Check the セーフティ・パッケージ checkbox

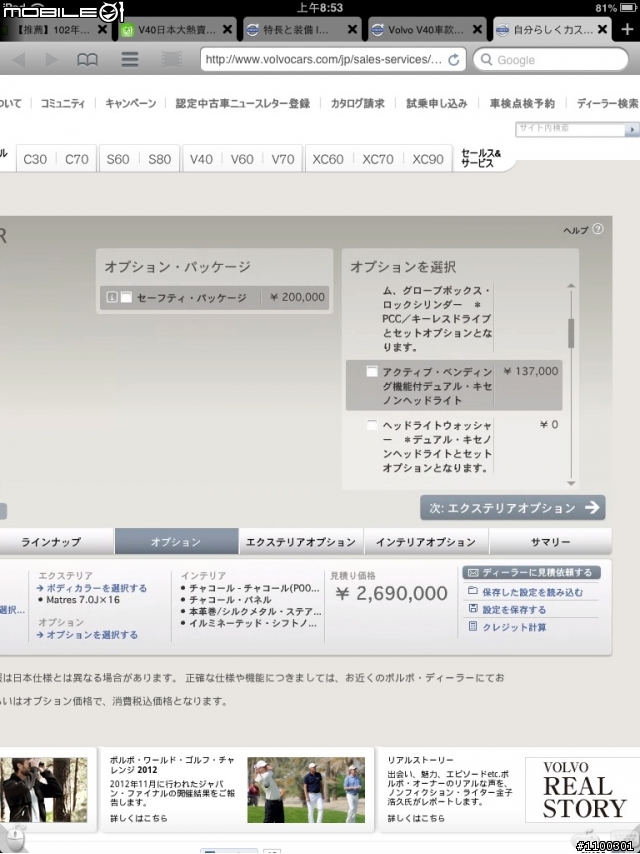pos(126,297)
